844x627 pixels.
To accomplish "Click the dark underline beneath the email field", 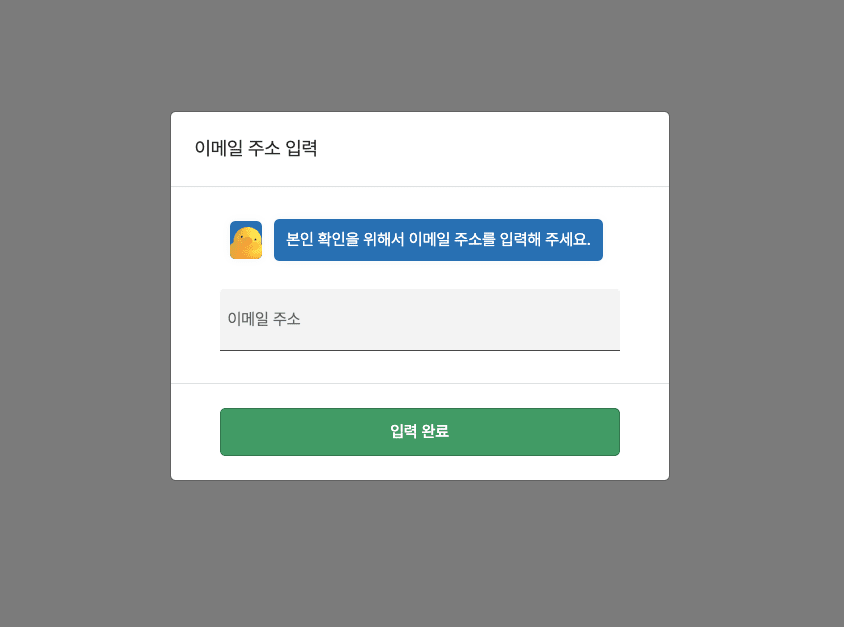I will pos(420,350).
